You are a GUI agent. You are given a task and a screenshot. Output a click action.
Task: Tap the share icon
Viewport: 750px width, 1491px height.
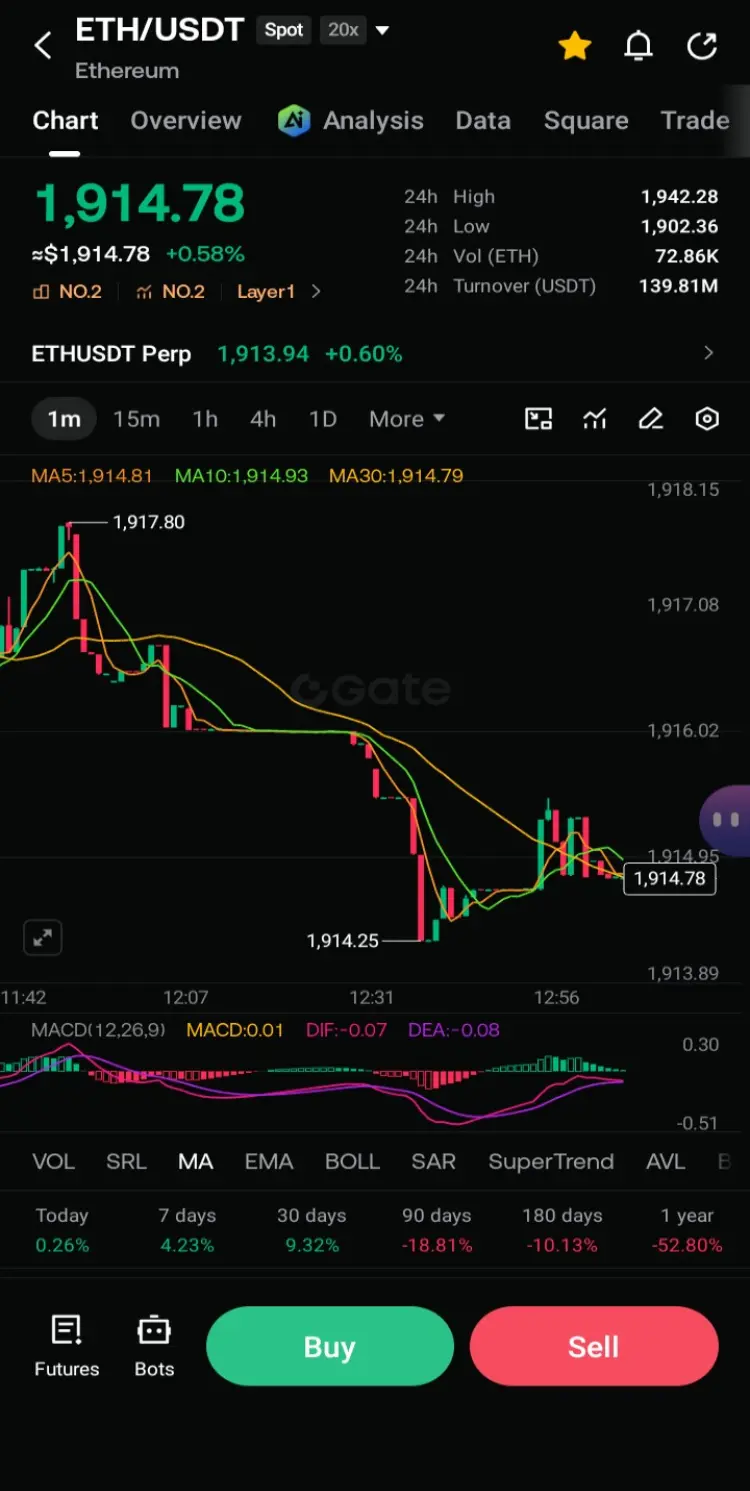[703, 45]
